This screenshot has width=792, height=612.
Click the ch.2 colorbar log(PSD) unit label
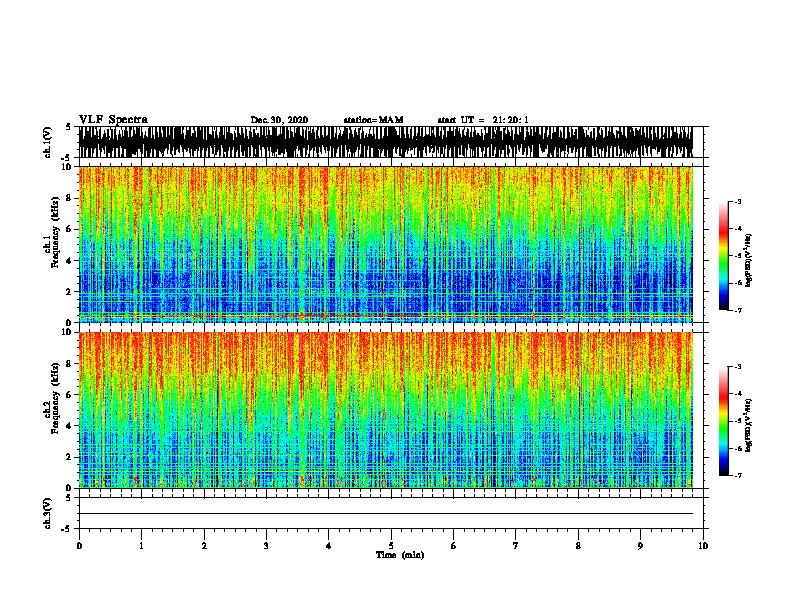pyautogui.click(x=749, y=426)
